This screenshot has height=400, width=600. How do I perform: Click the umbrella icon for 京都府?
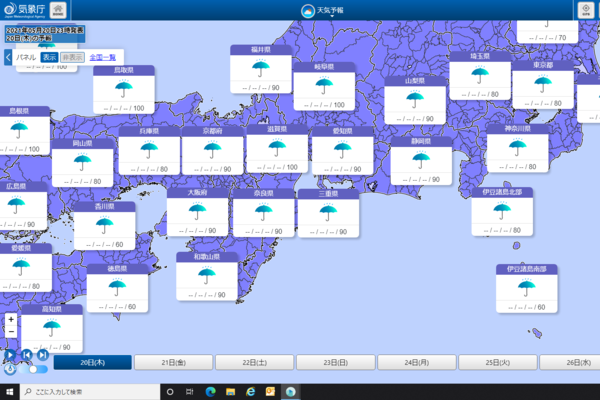[212, 149]
